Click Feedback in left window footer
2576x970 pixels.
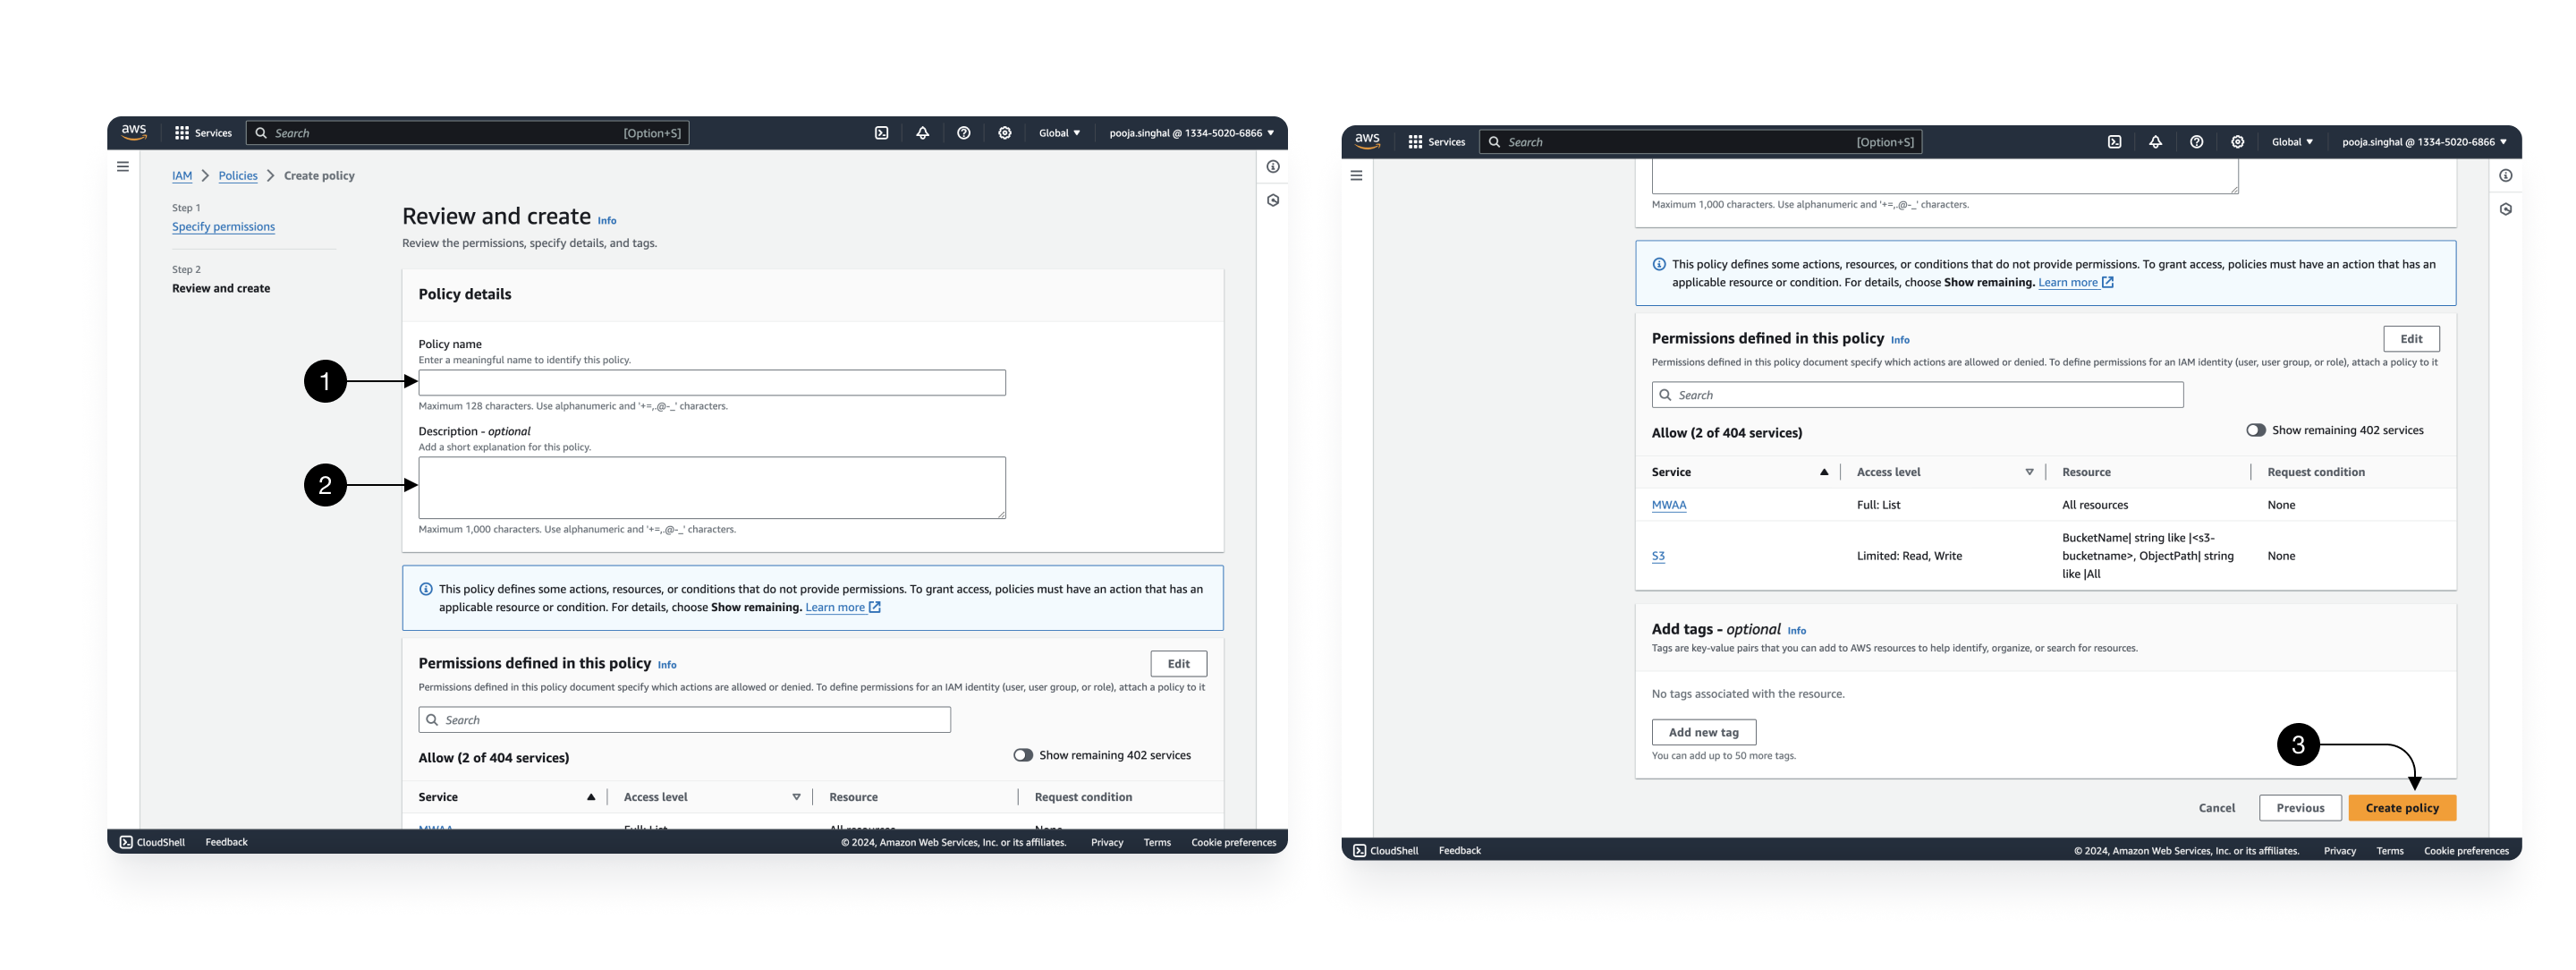pyautogui.click(x=226, y=842)
